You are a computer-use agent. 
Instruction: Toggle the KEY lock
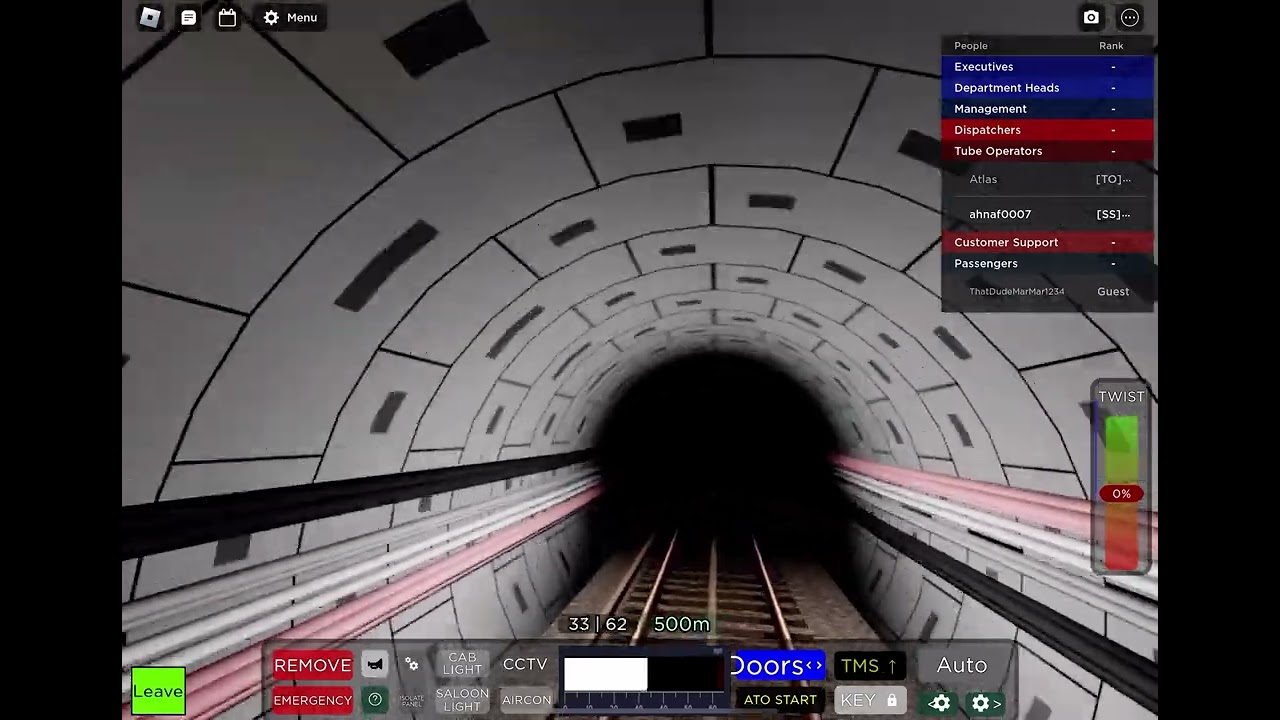click(x=870, y=700)
